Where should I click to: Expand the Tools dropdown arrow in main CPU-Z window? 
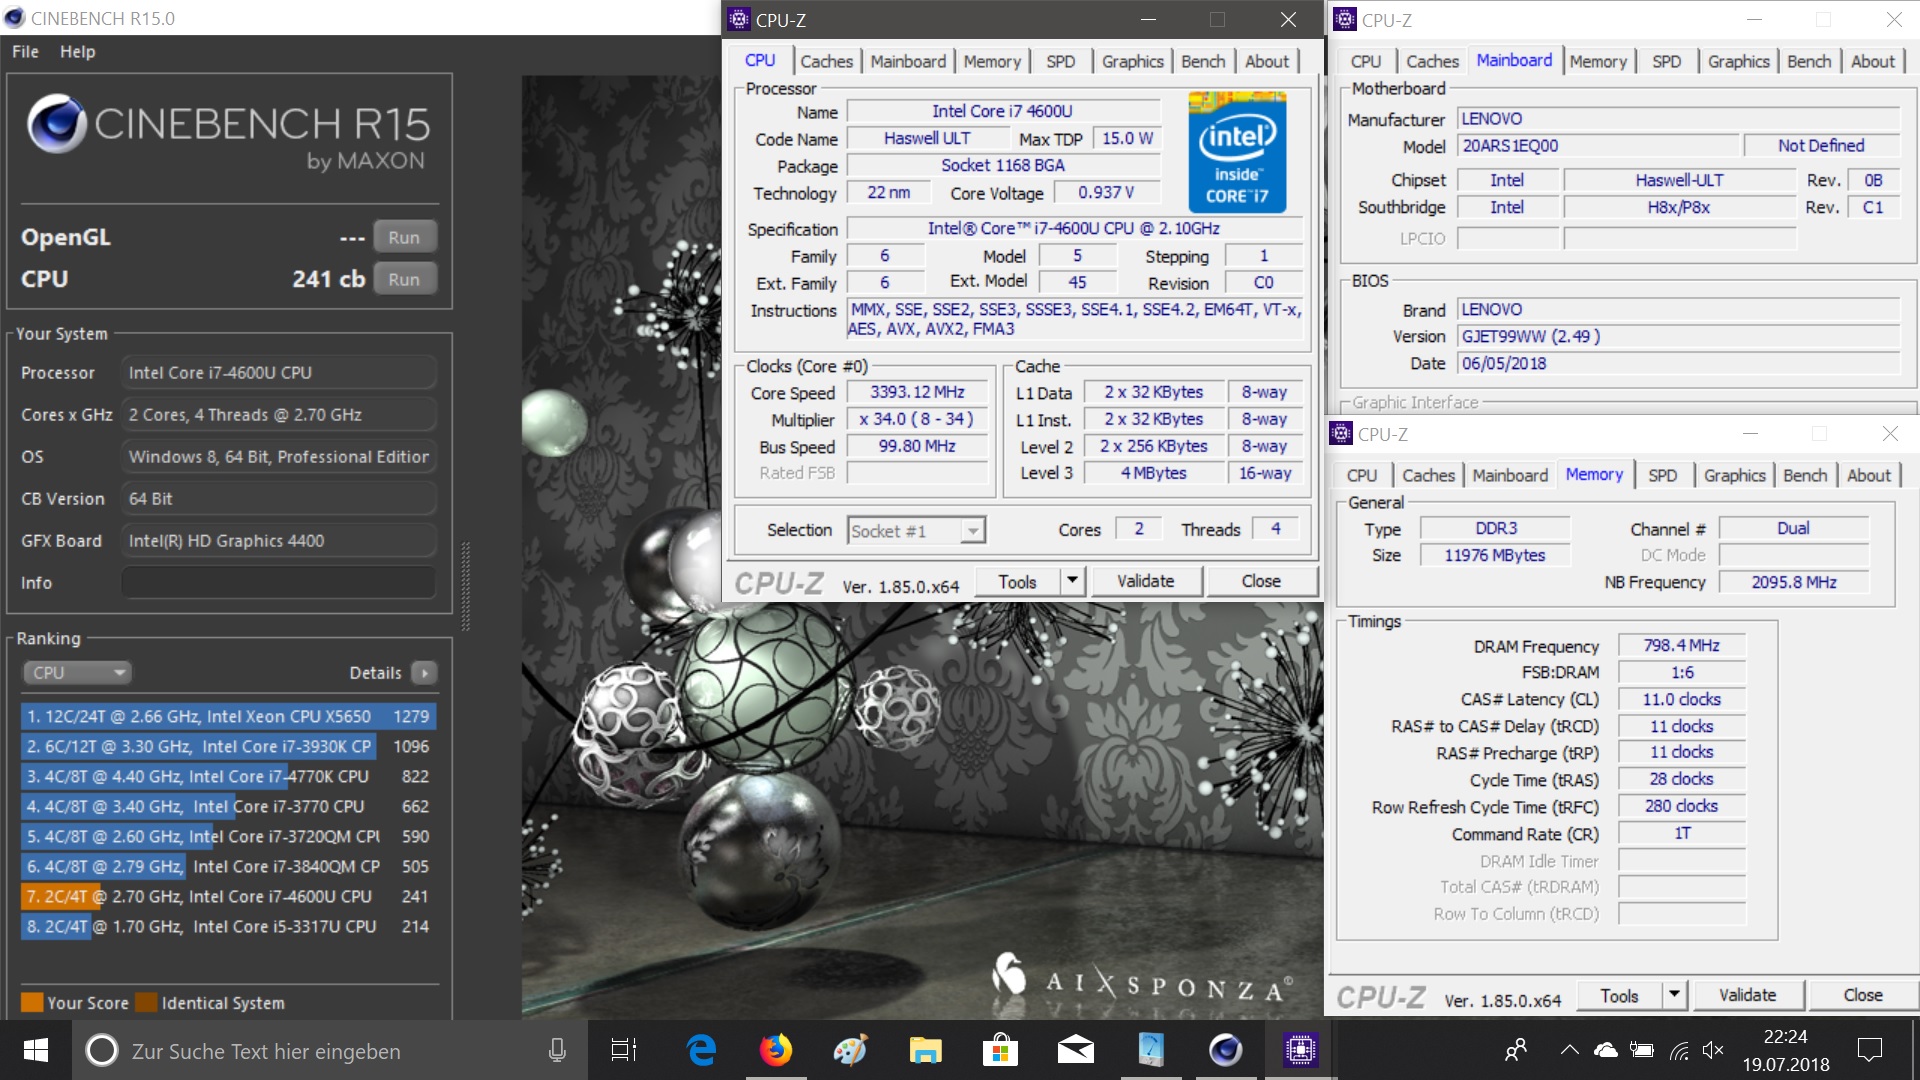(1072, 581)
